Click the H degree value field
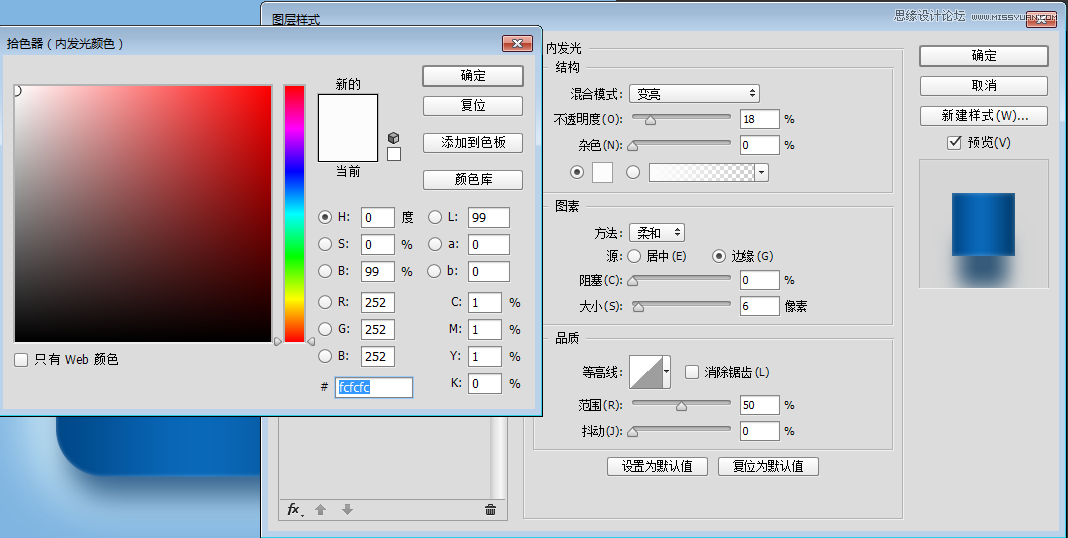Screen dimensions: 1068x538 click(x=378, y=218)
